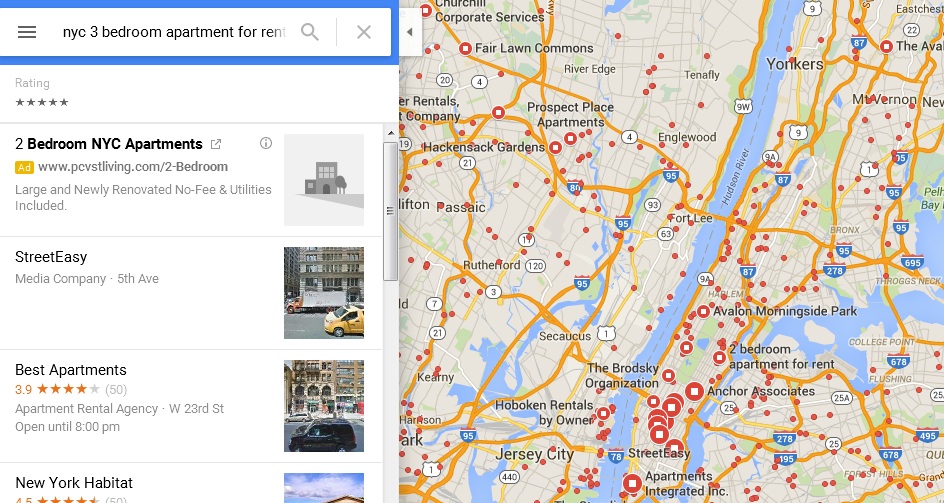Click the Fair Lawn Commons map marker

465,48
